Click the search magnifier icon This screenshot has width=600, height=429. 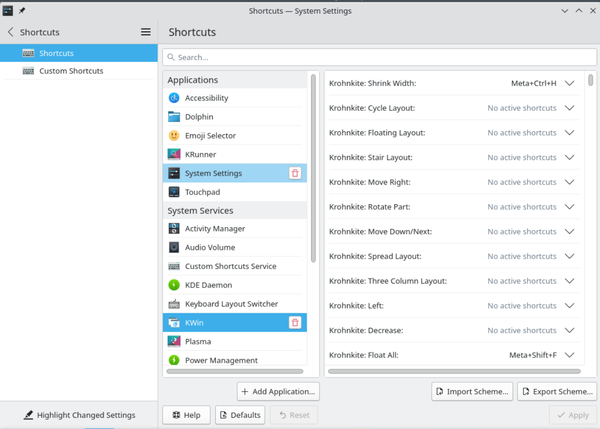click(x=171, y=57)
